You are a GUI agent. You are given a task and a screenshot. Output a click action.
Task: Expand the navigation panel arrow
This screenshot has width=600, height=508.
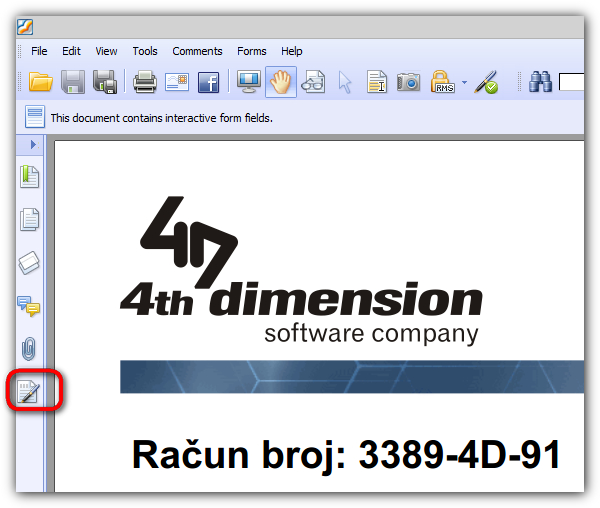tap(34, 145)
